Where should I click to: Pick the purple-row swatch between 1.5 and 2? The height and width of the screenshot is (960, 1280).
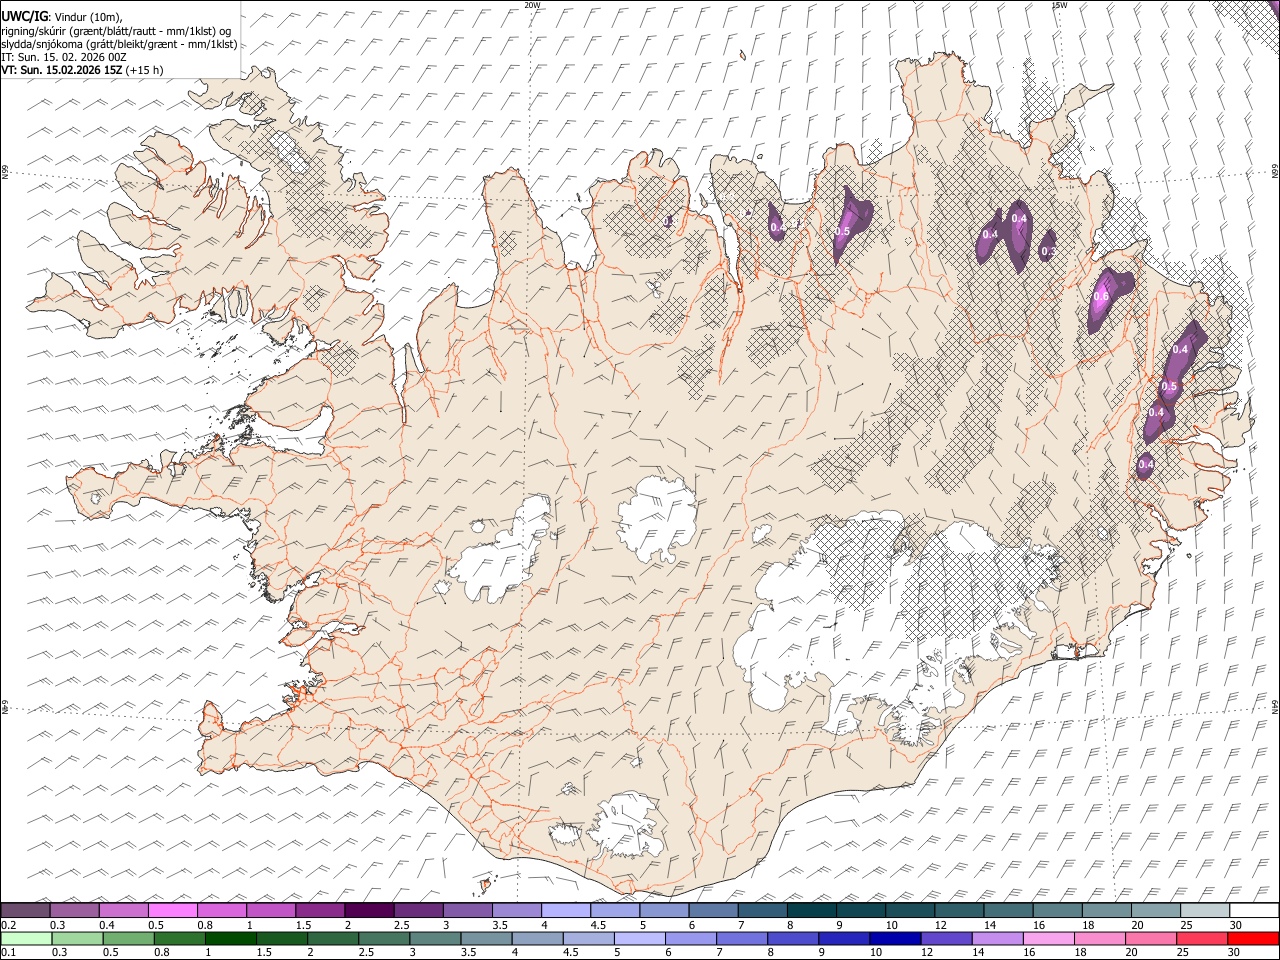(319, 910)
